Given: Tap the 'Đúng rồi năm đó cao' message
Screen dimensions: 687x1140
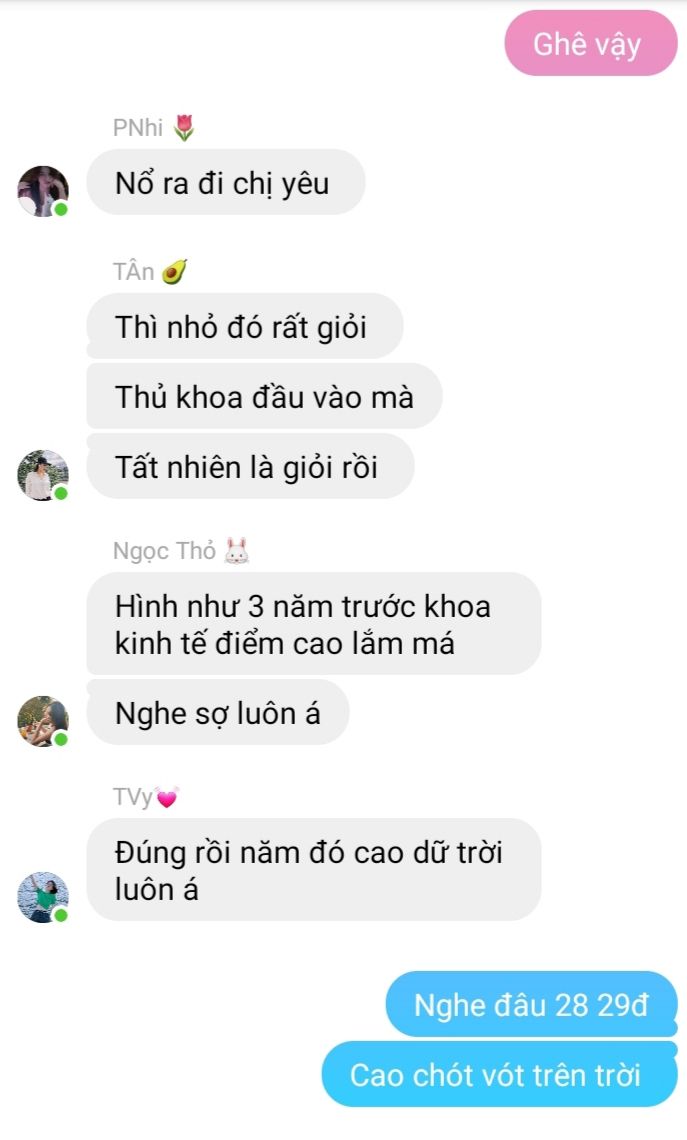Looking at the screenshot, I should [x=313, y=870].
